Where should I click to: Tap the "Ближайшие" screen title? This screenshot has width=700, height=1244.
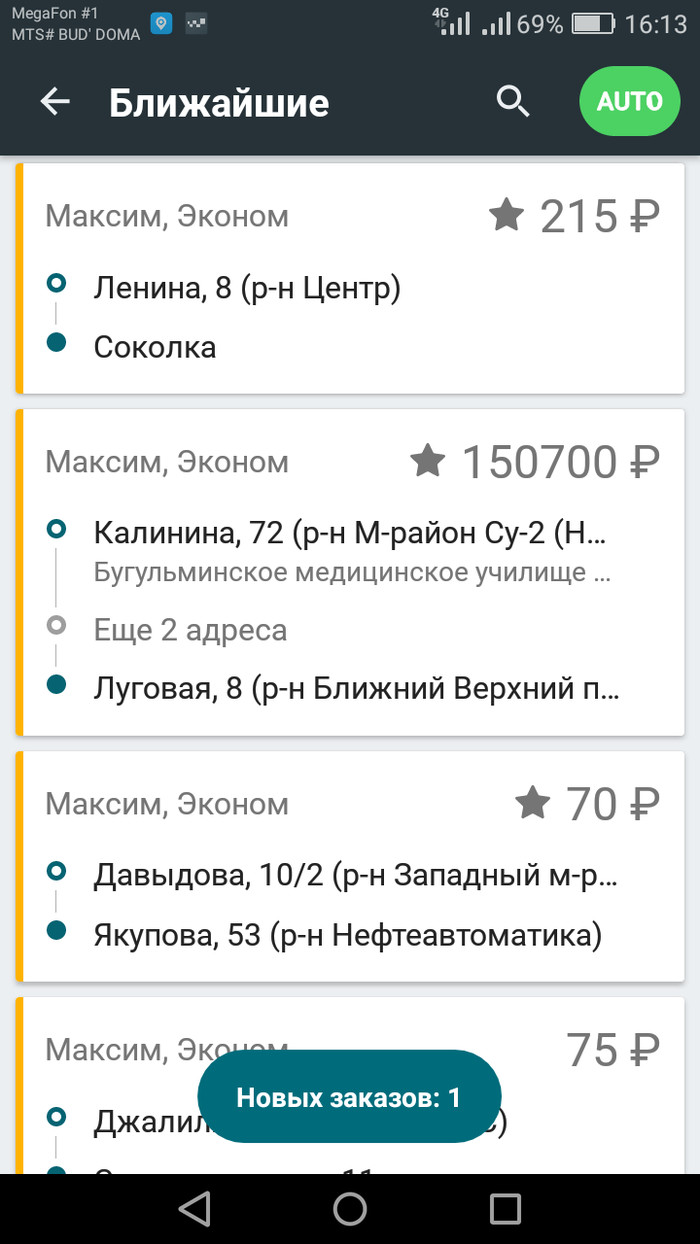(x=219, y=103)
